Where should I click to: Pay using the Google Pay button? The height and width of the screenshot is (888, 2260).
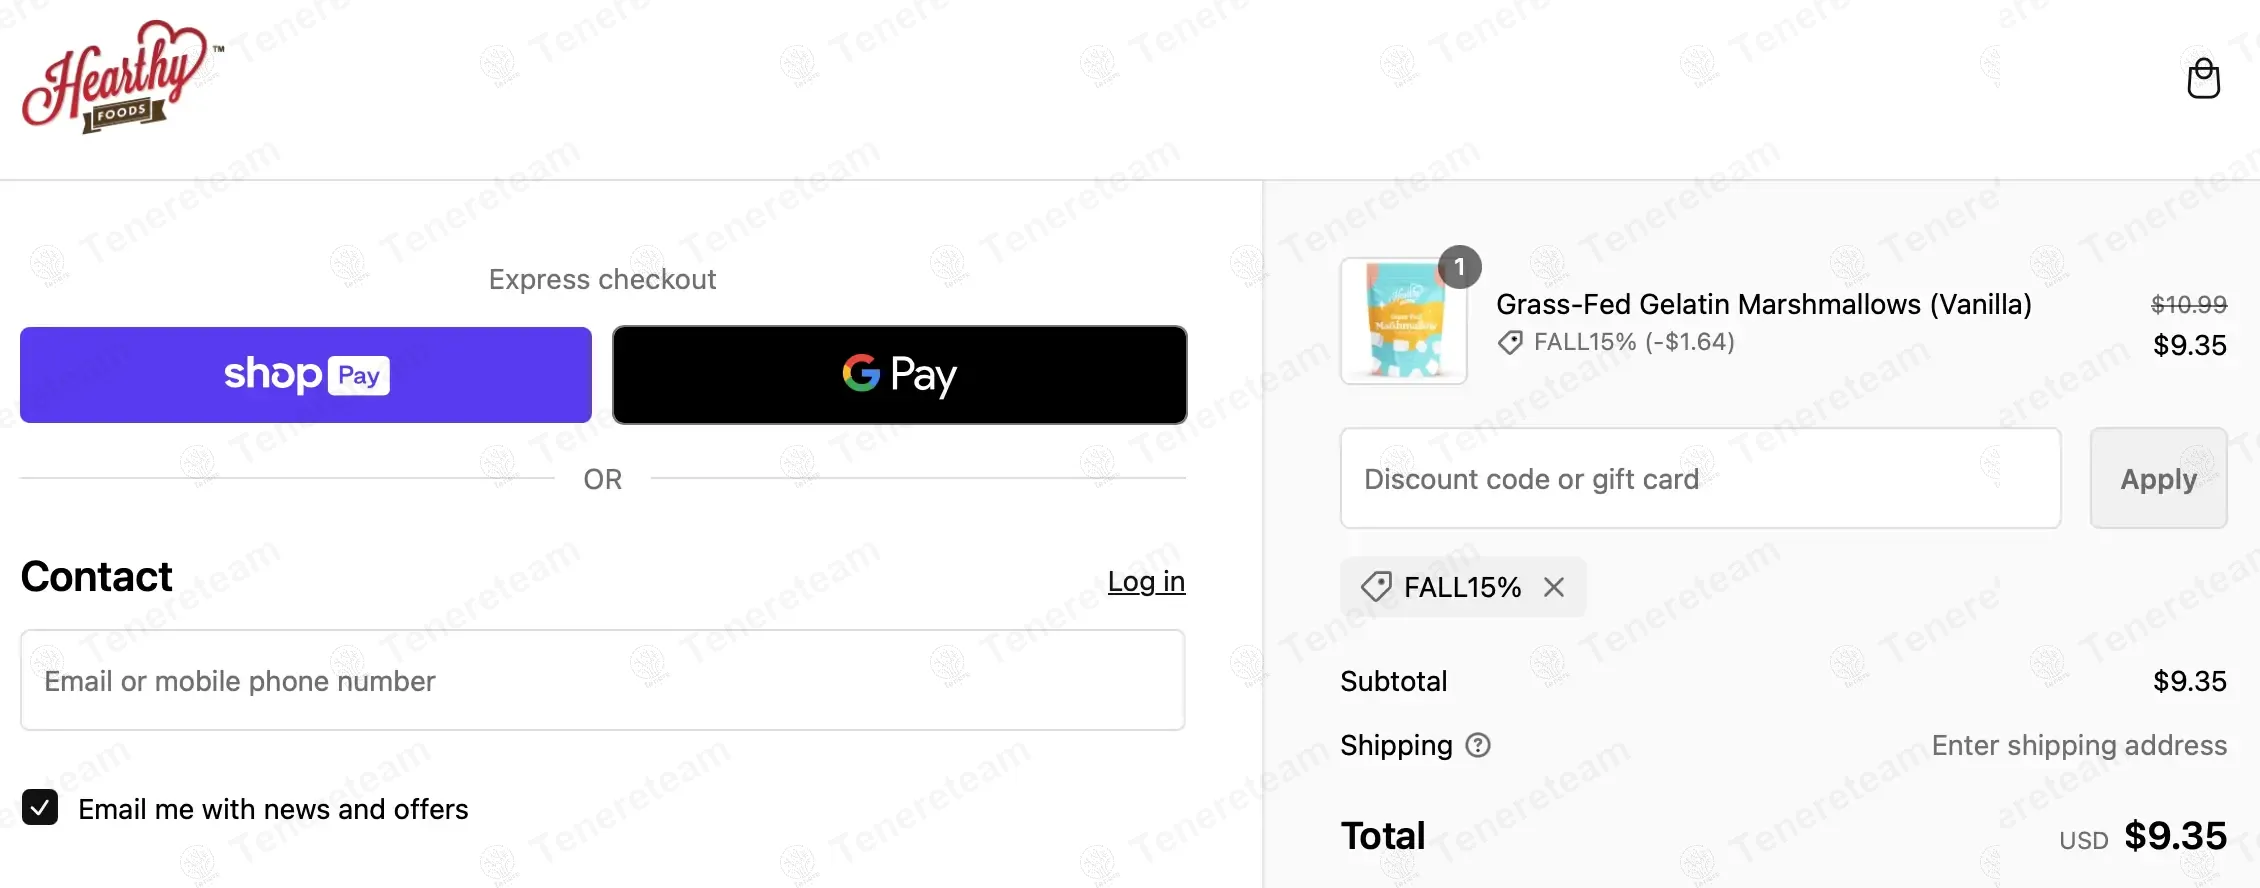coord(899,375)
